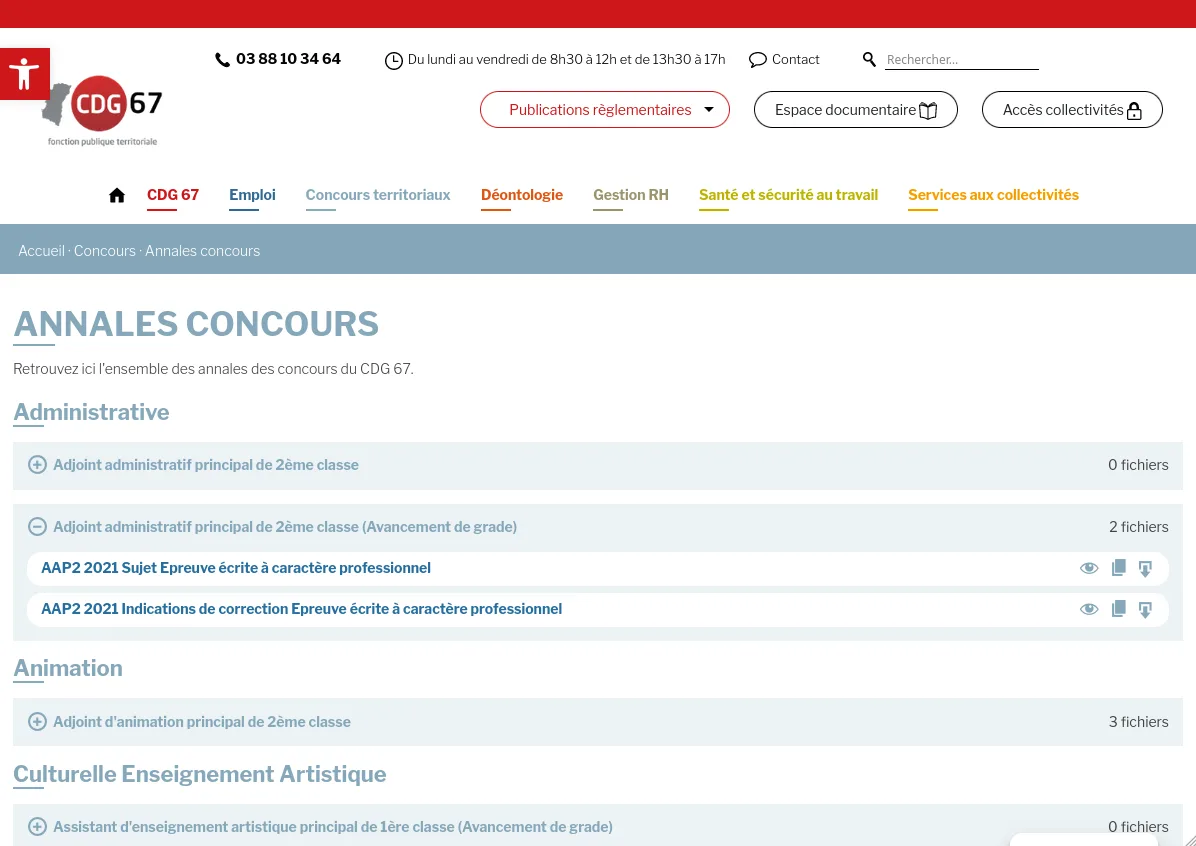Image resolution: width=1196 pixels, height=846 pixels.
Task: Click Annales concours in the breadcrumb
Action: 203,251
